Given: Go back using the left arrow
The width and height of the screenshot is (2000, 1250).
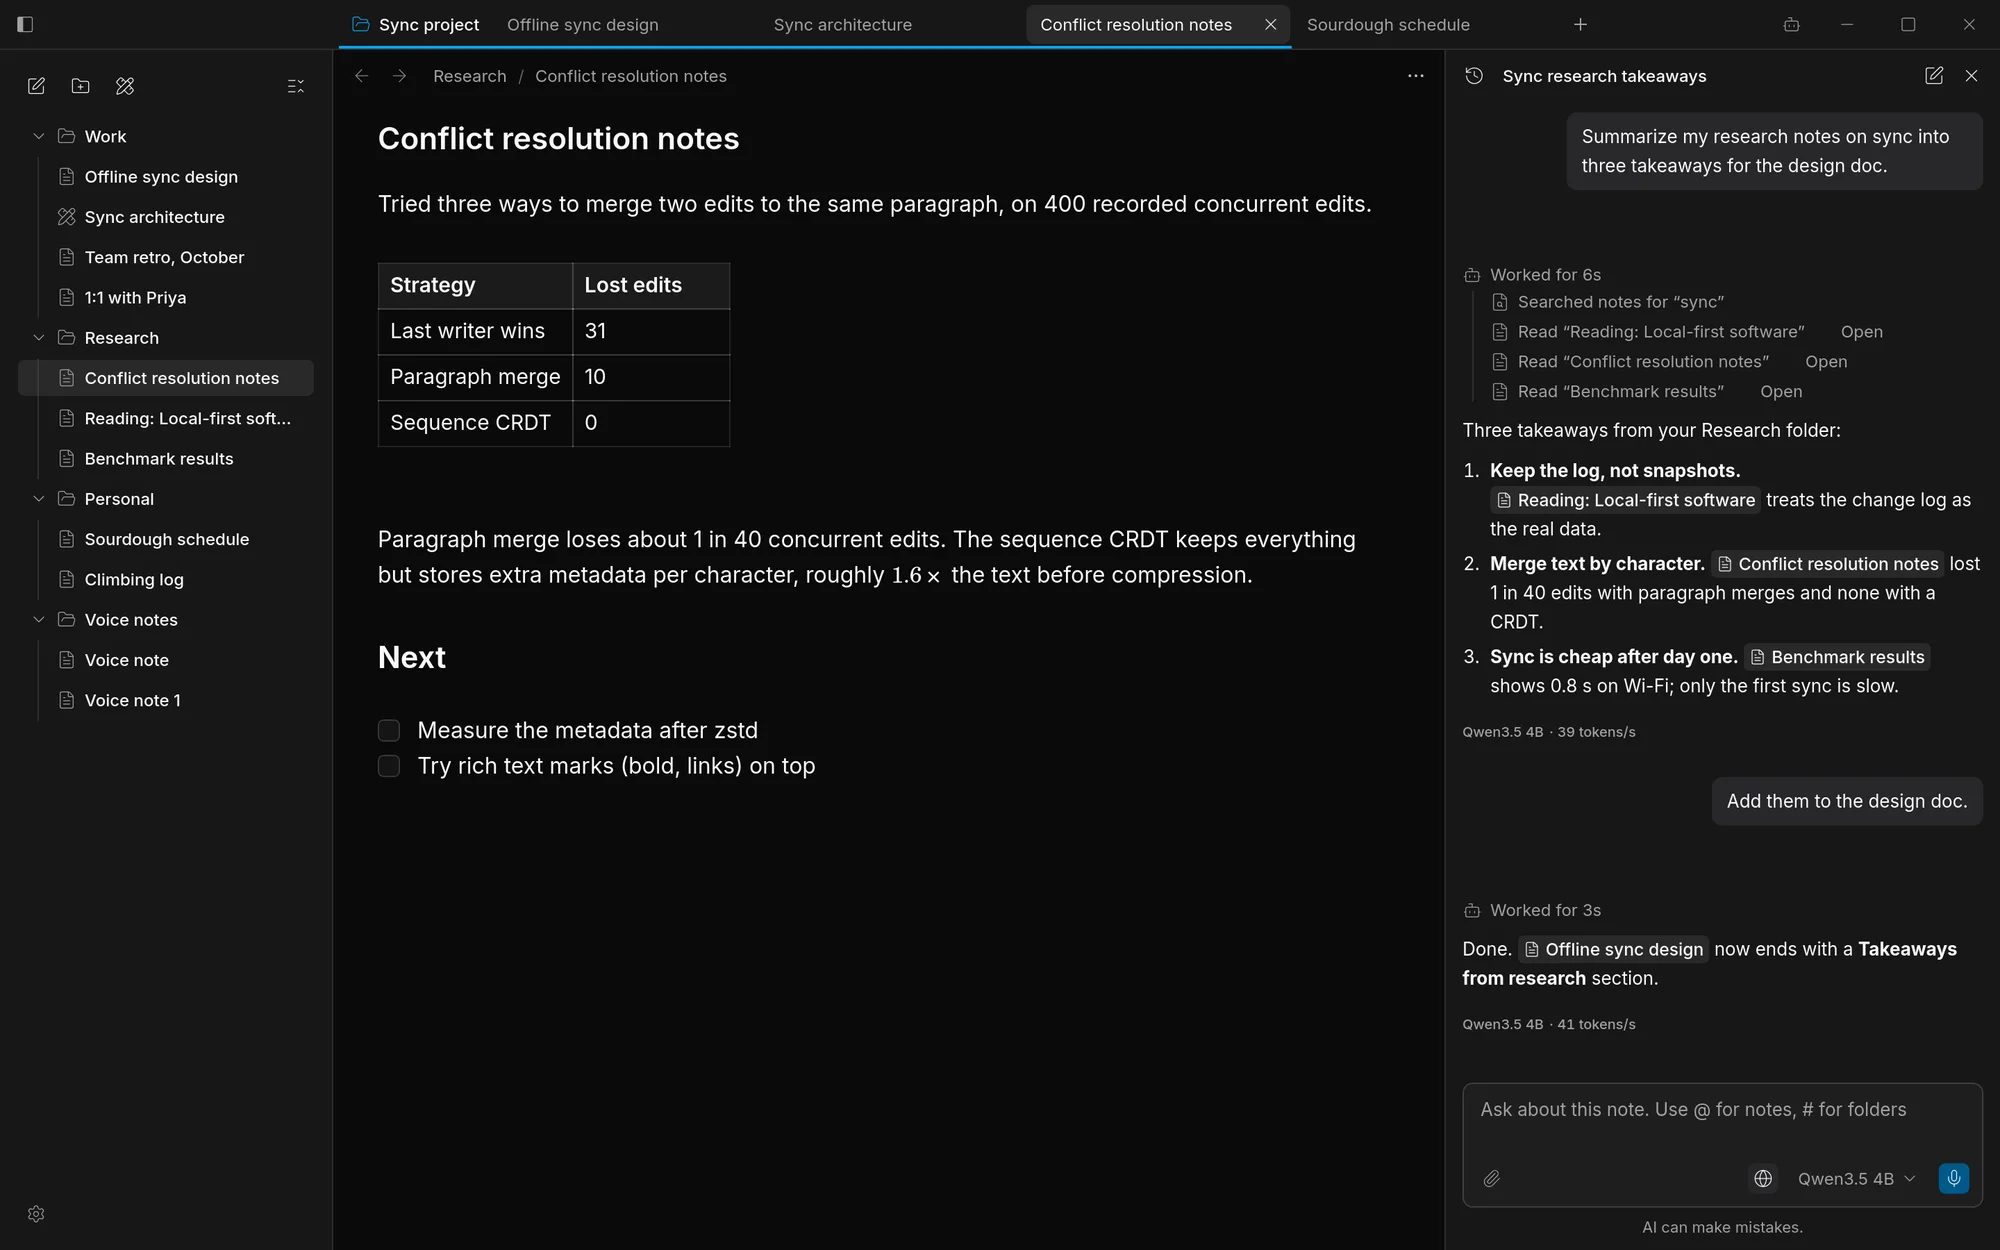Looking at the screenshot, I should tap(362, 76).
